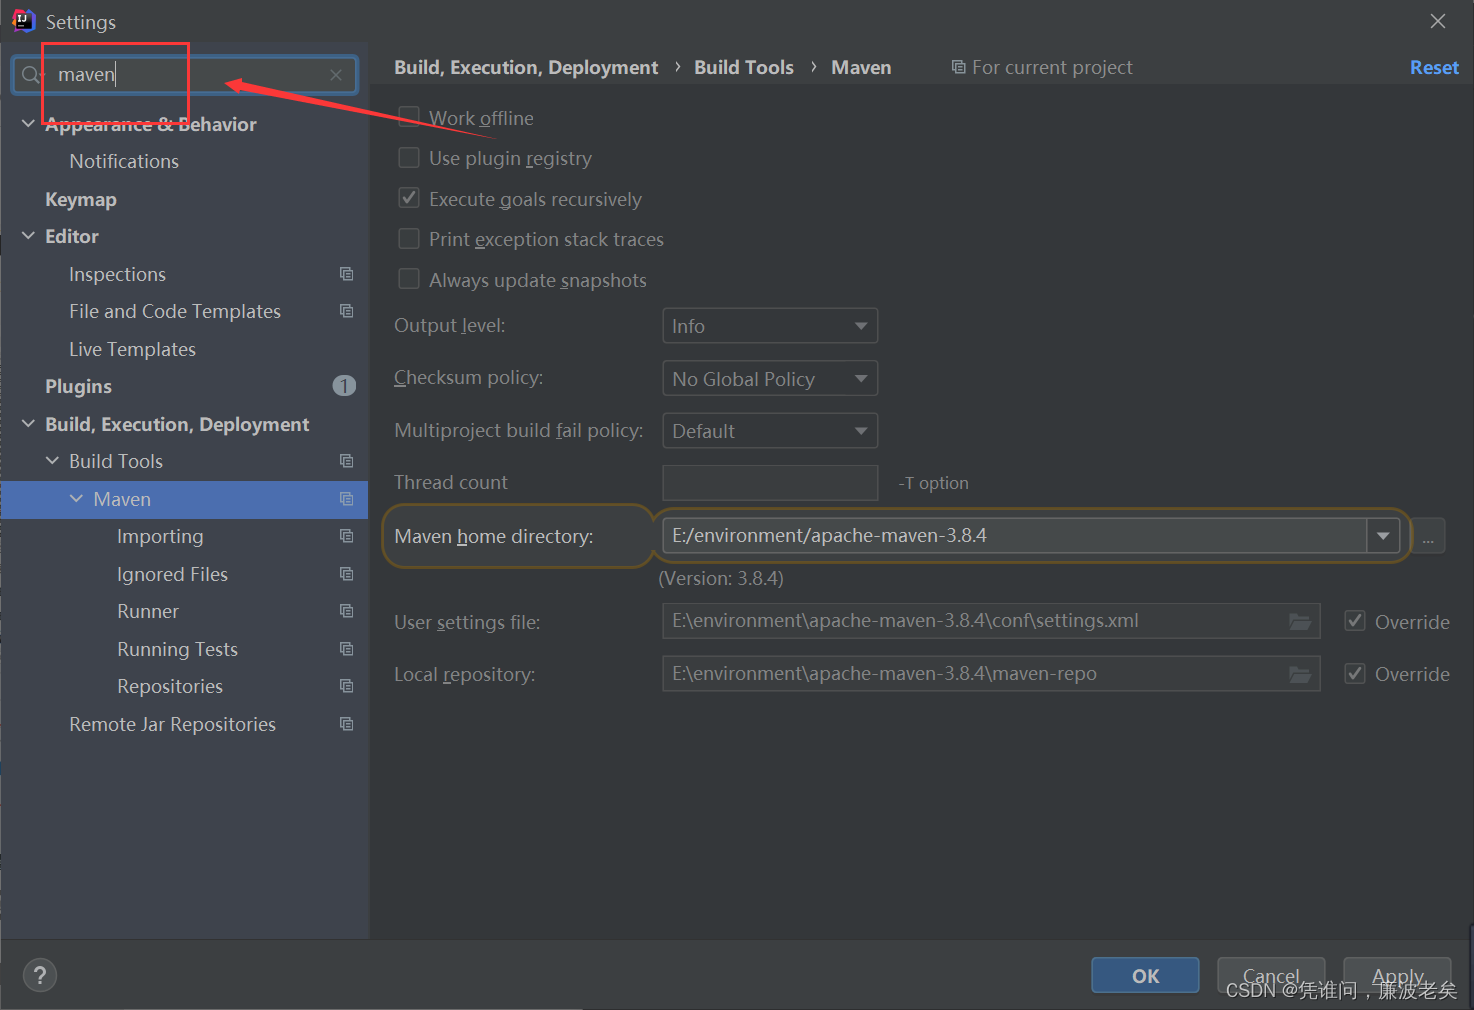Viewport: 1474px width, 1010px height.
Task: Enable Print exception stack traces
Action: (x=409, y=239)
